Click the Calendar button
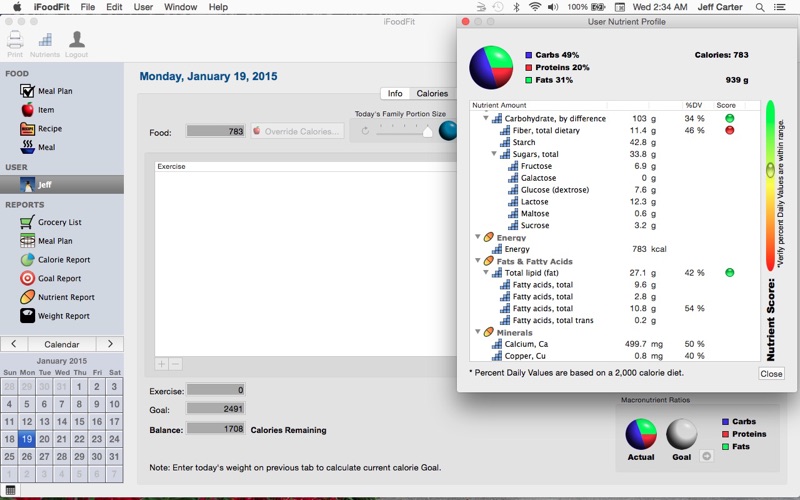 coord(62,344)
